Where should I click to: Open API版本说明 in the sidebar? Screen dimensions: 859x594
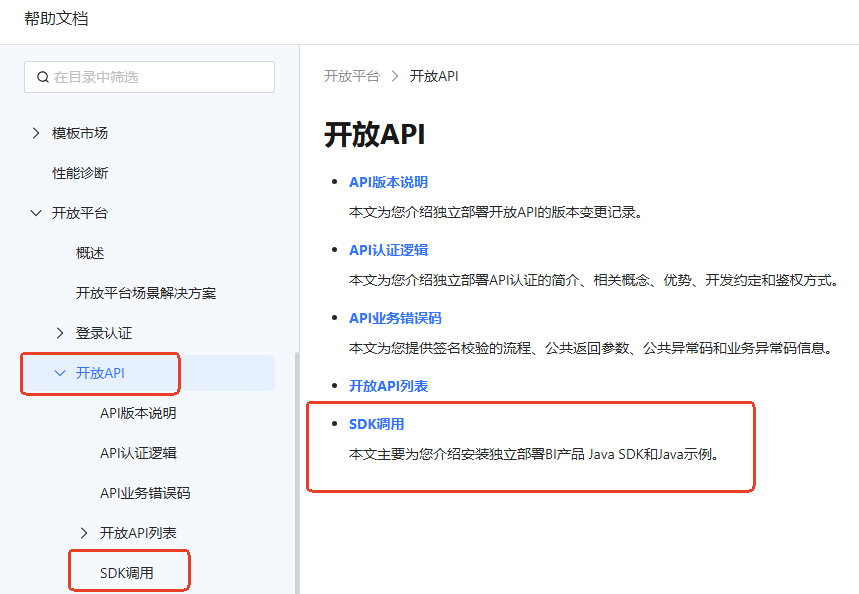138,413
